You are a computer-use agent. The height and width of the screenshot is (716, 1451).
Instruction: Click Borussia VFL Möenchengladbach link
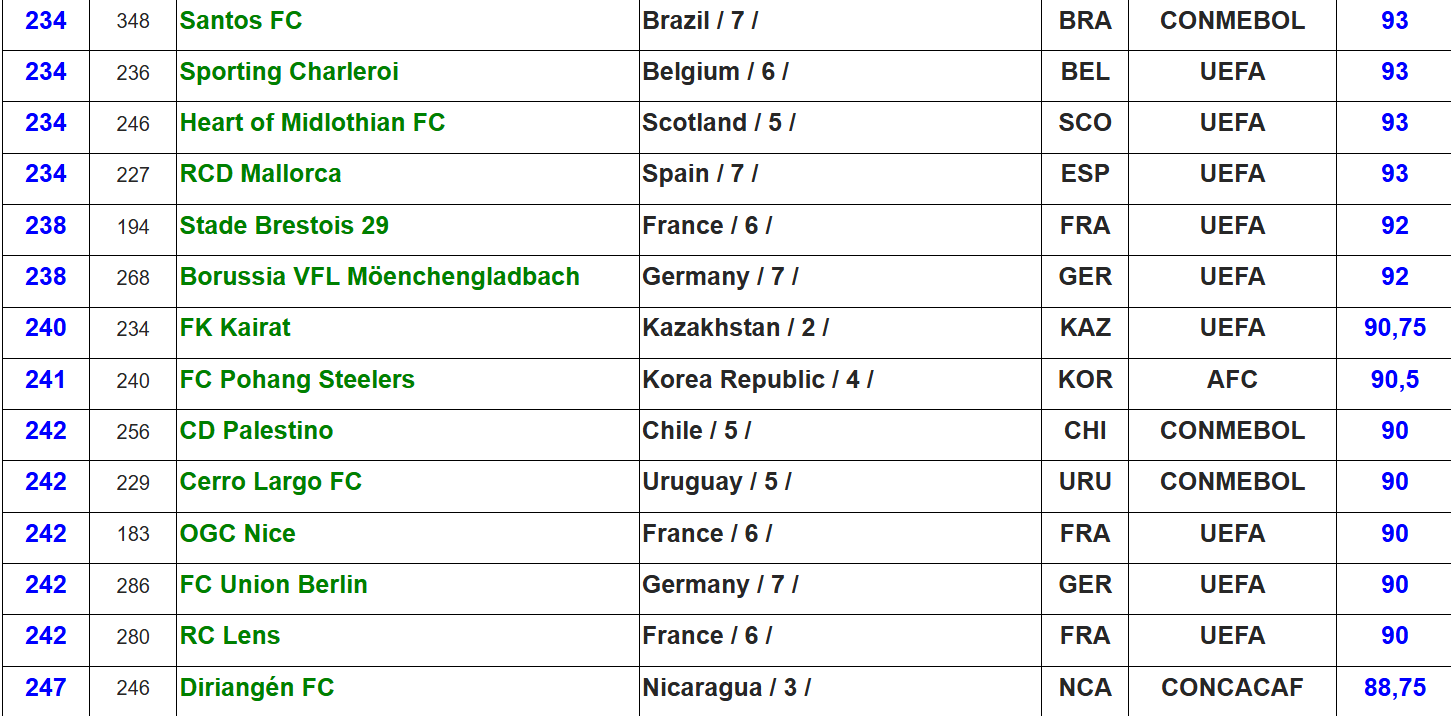[x=379, y=277]
